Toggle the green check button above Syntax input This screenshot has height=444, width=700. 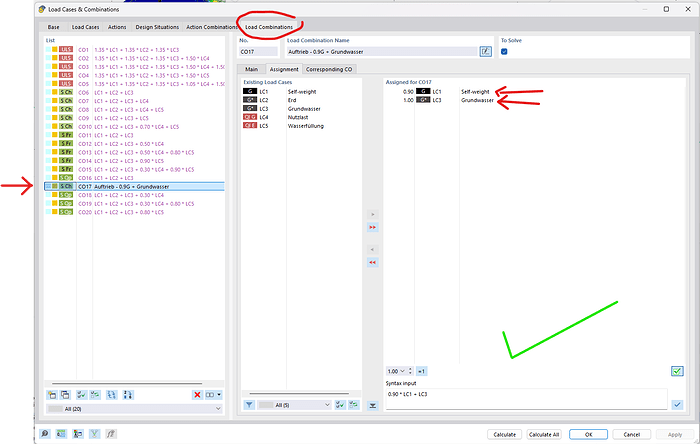[x=677, y=371]
